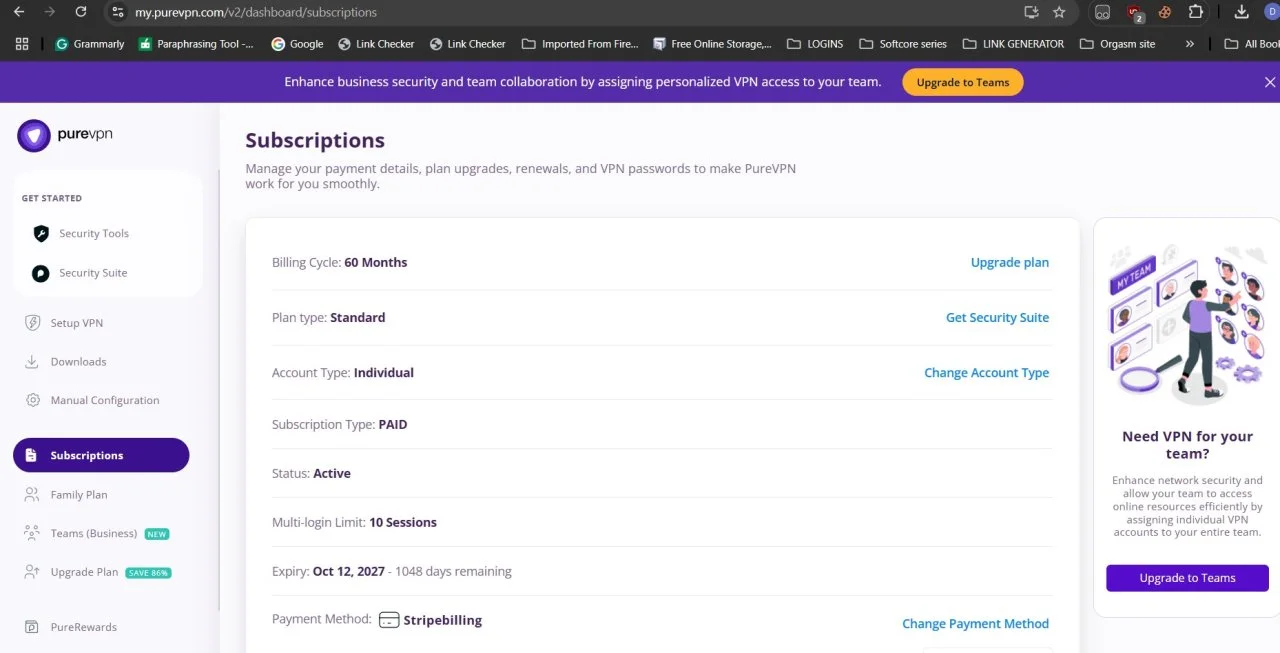The height and width of the screenshot is (653, 1280).
Task: Open the apps grid icon in bookmarks bar
Action: [22, 44]
